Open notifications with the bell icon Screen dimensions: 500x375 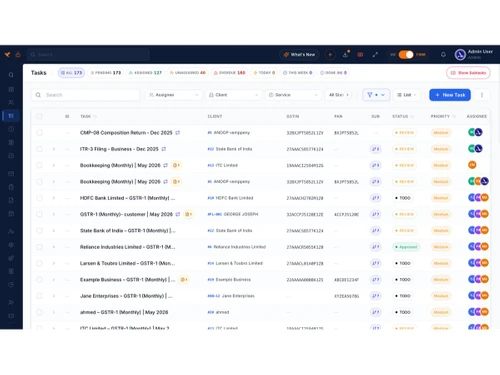(443, 54)
